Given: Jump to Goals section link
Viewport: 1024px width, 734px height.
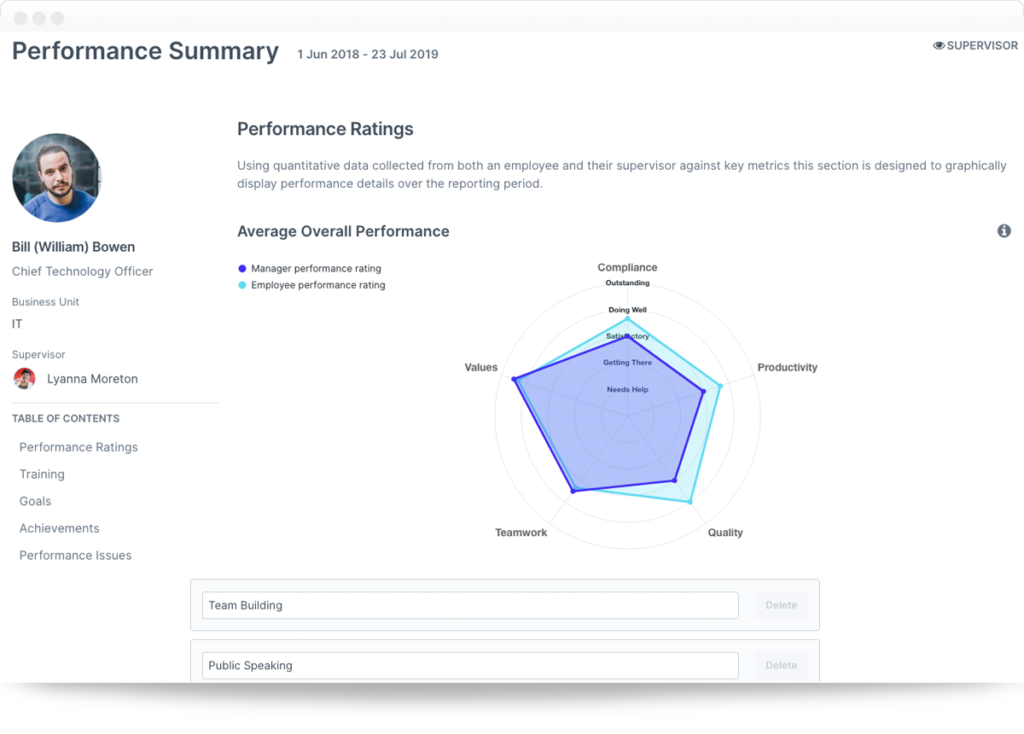Looking at the screenshot, I should point(35,501).
